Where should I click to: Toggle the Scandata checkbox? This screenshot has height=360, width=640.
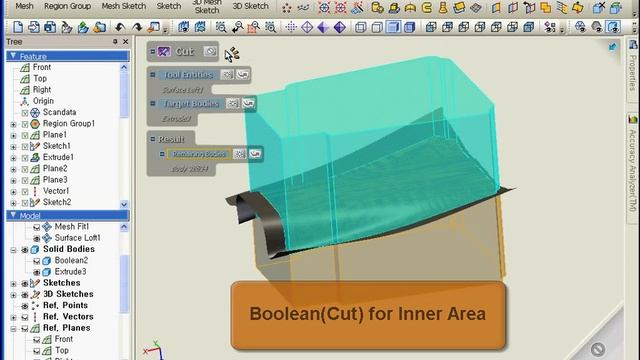pyautogui.click(x=25, y=112)
